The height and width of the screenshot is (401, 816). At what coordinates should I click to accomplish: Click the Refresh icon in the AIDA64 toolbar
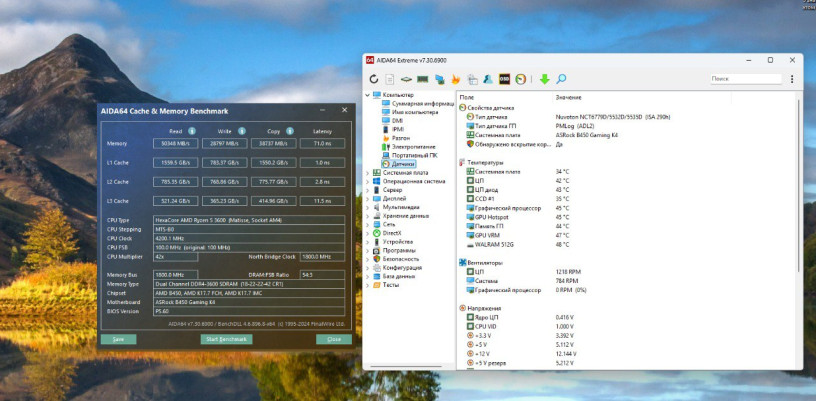(374, 79)
